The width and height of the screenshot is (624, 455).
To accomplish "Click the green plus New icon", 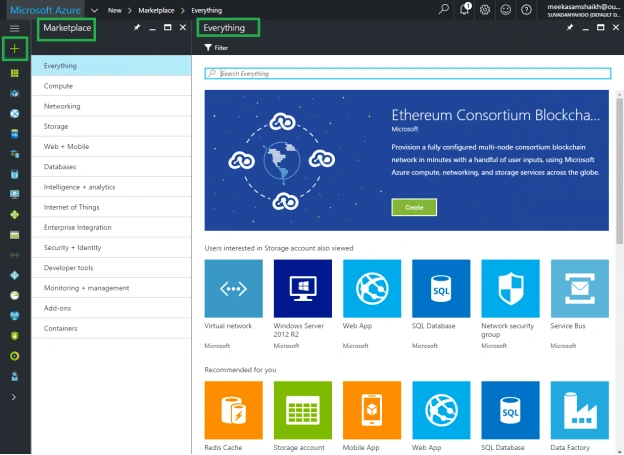I will (15, 49).
